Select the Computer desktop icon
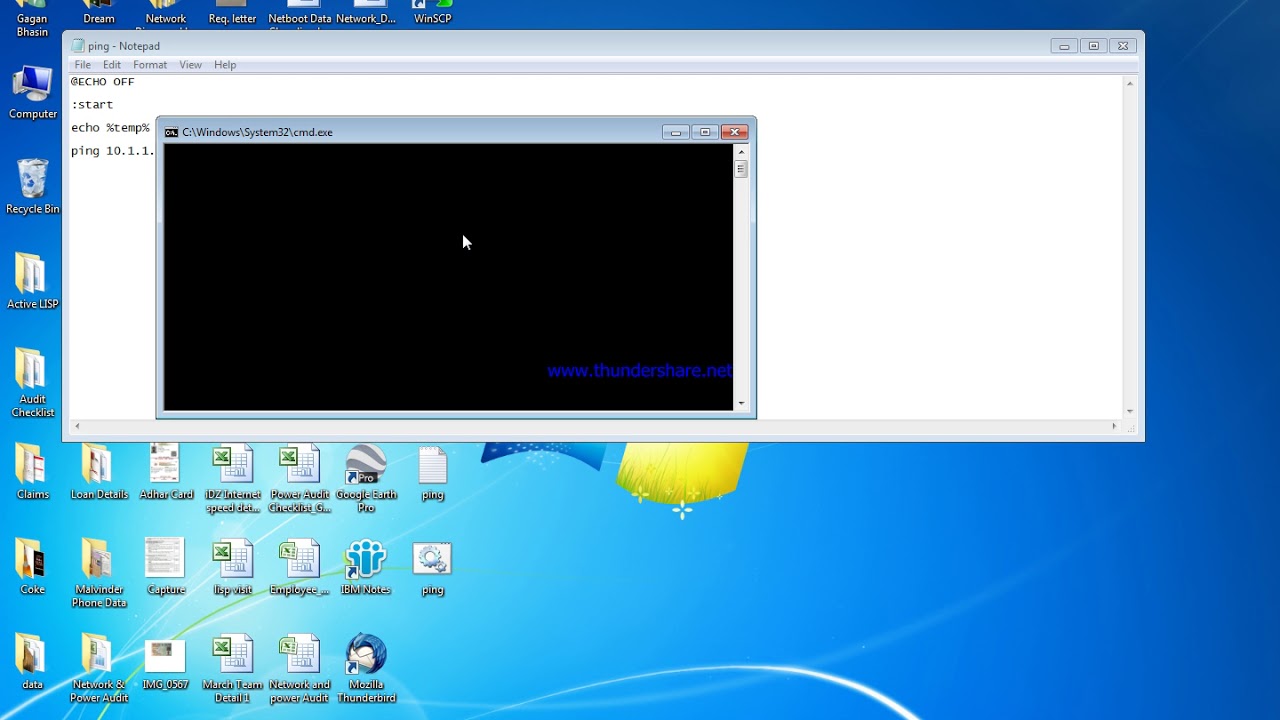This screenshot has height=720, width=1280. click(x=32, y=93)
